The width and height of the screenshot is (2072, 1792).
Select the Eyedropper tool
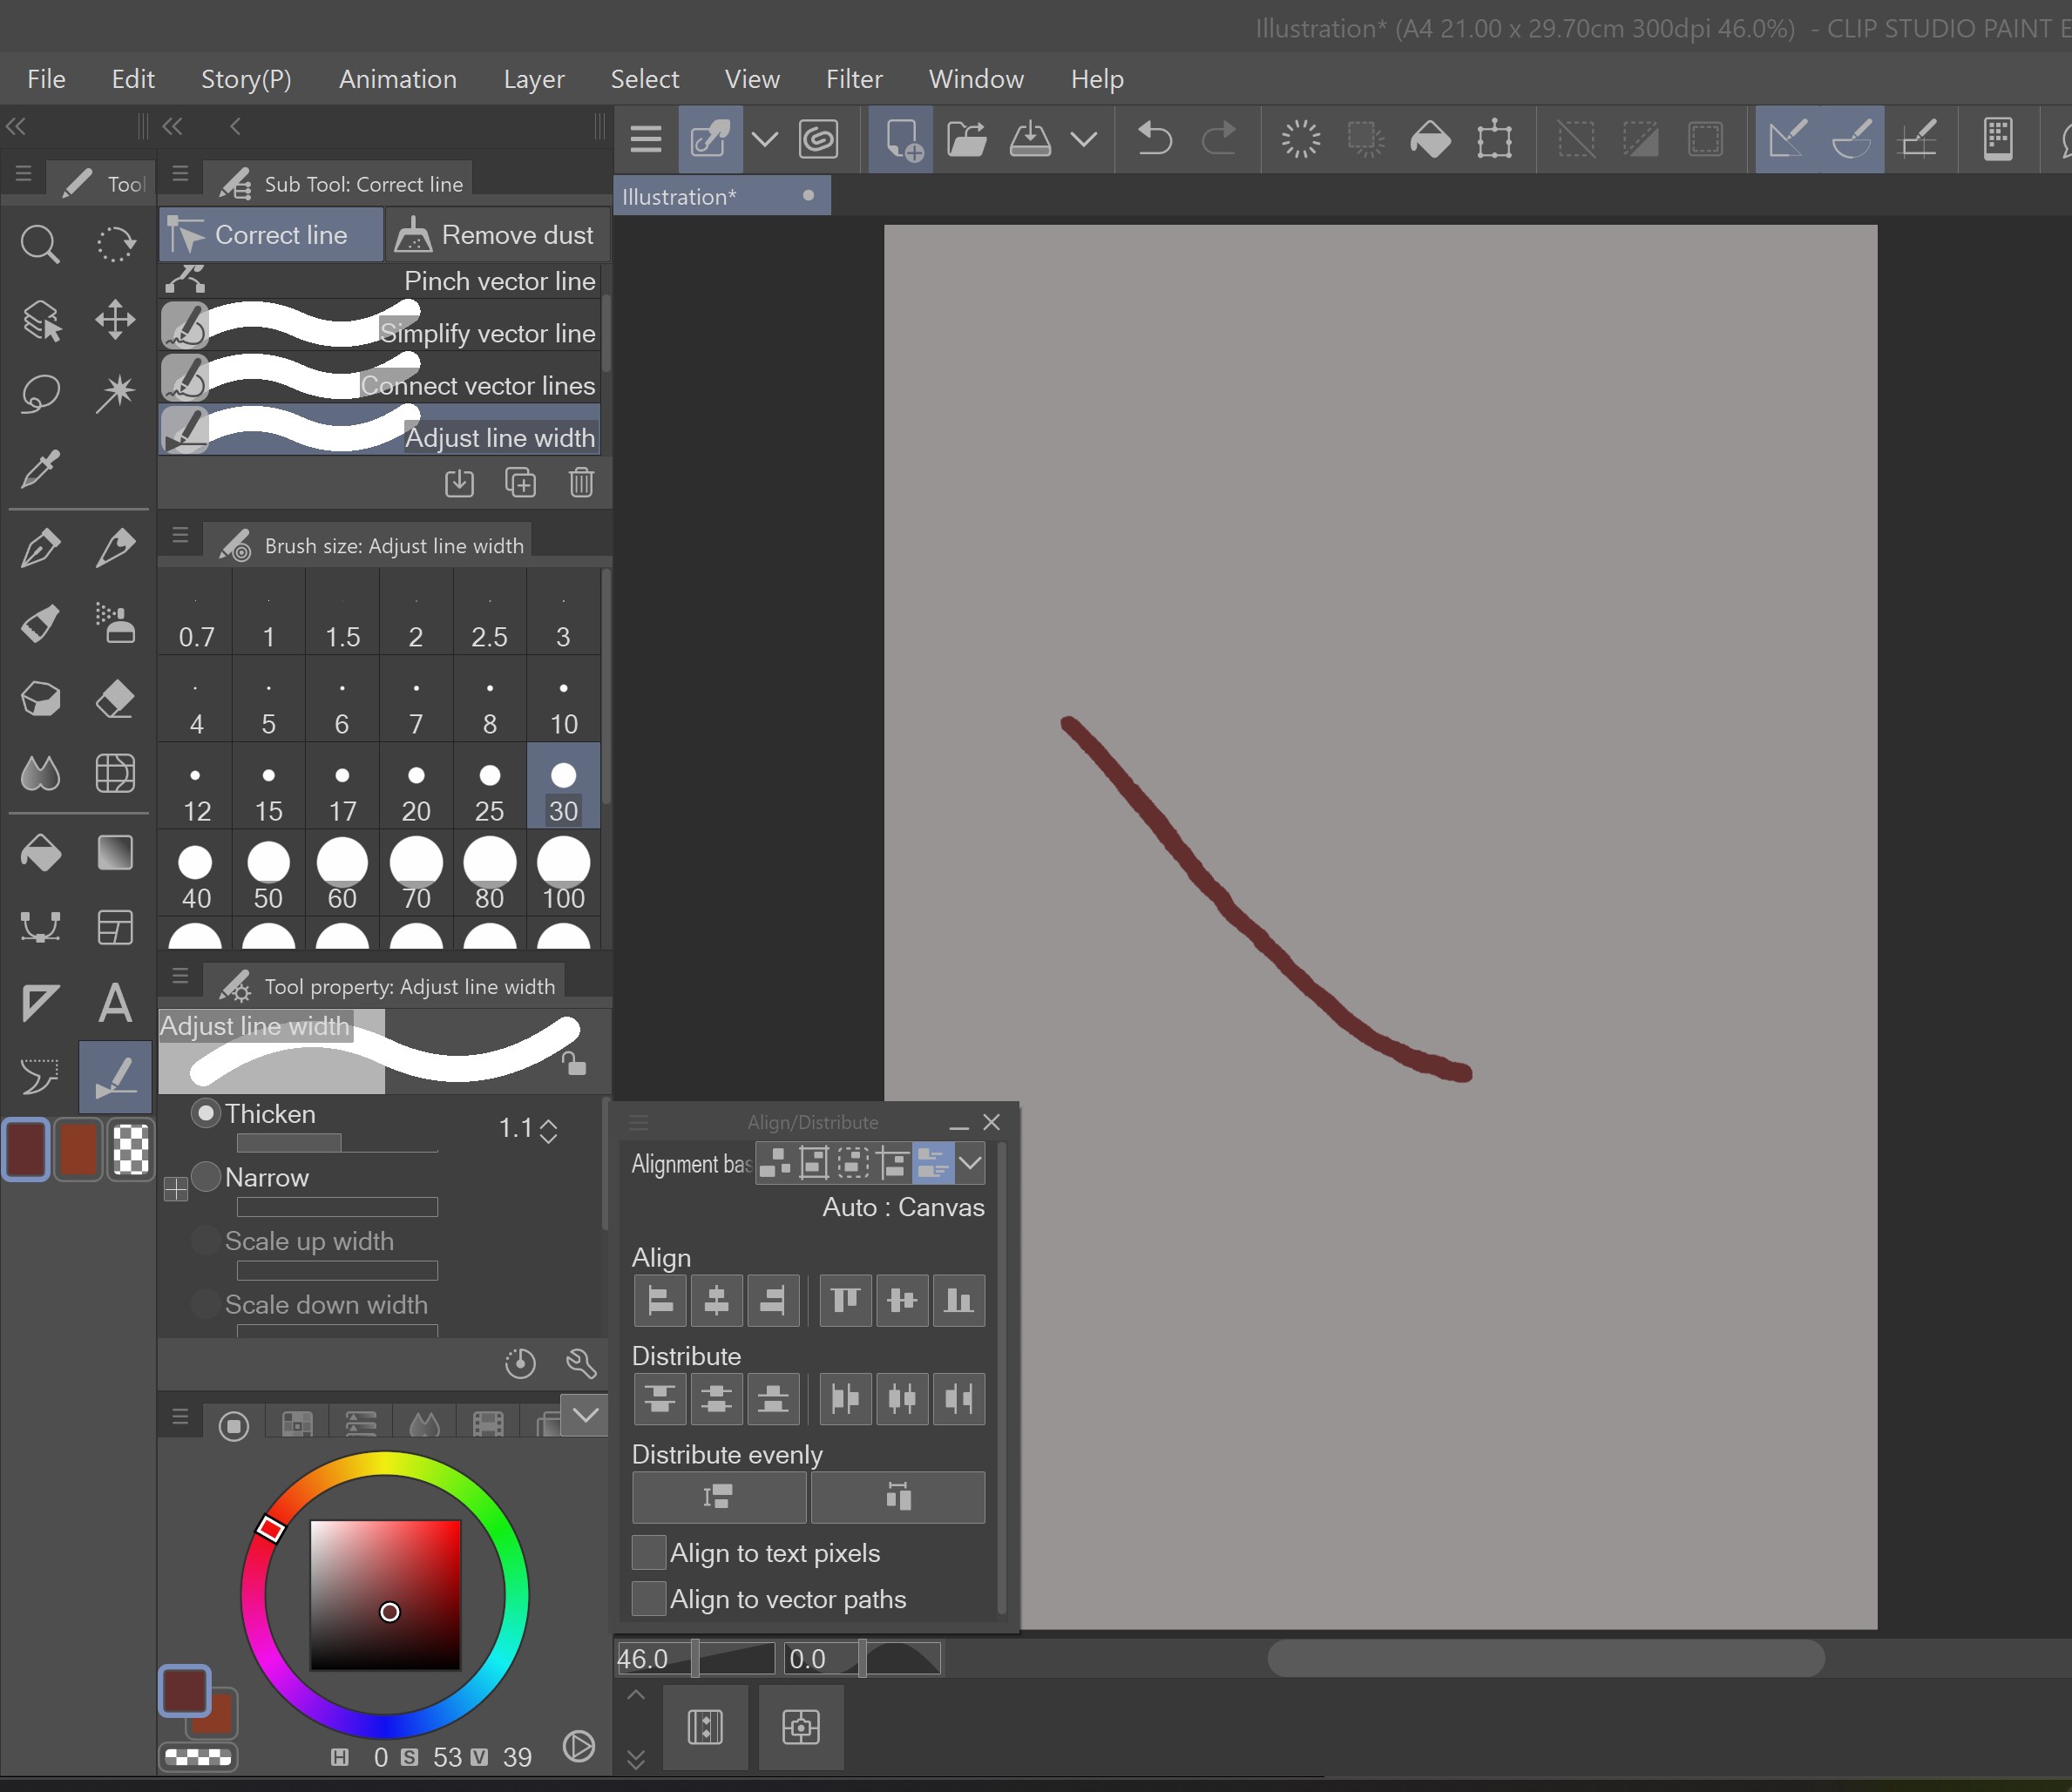(40, 468)
